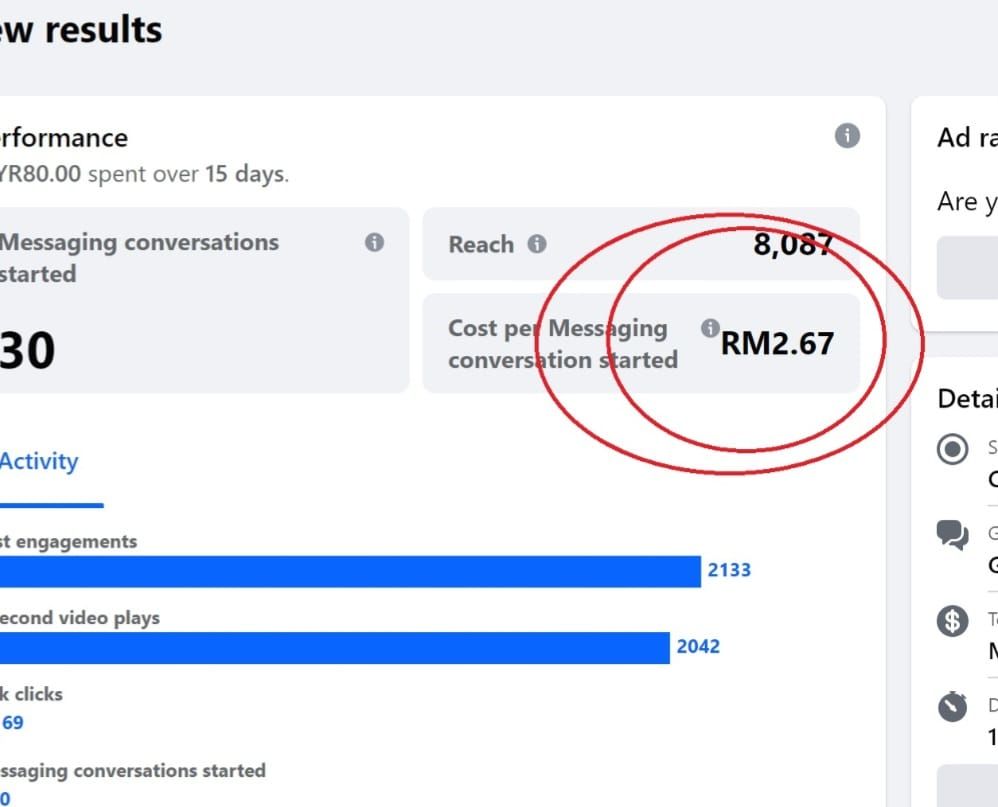Click the 2042 video plays value
This screenshot has height=807, width=998.
point(698,646)
